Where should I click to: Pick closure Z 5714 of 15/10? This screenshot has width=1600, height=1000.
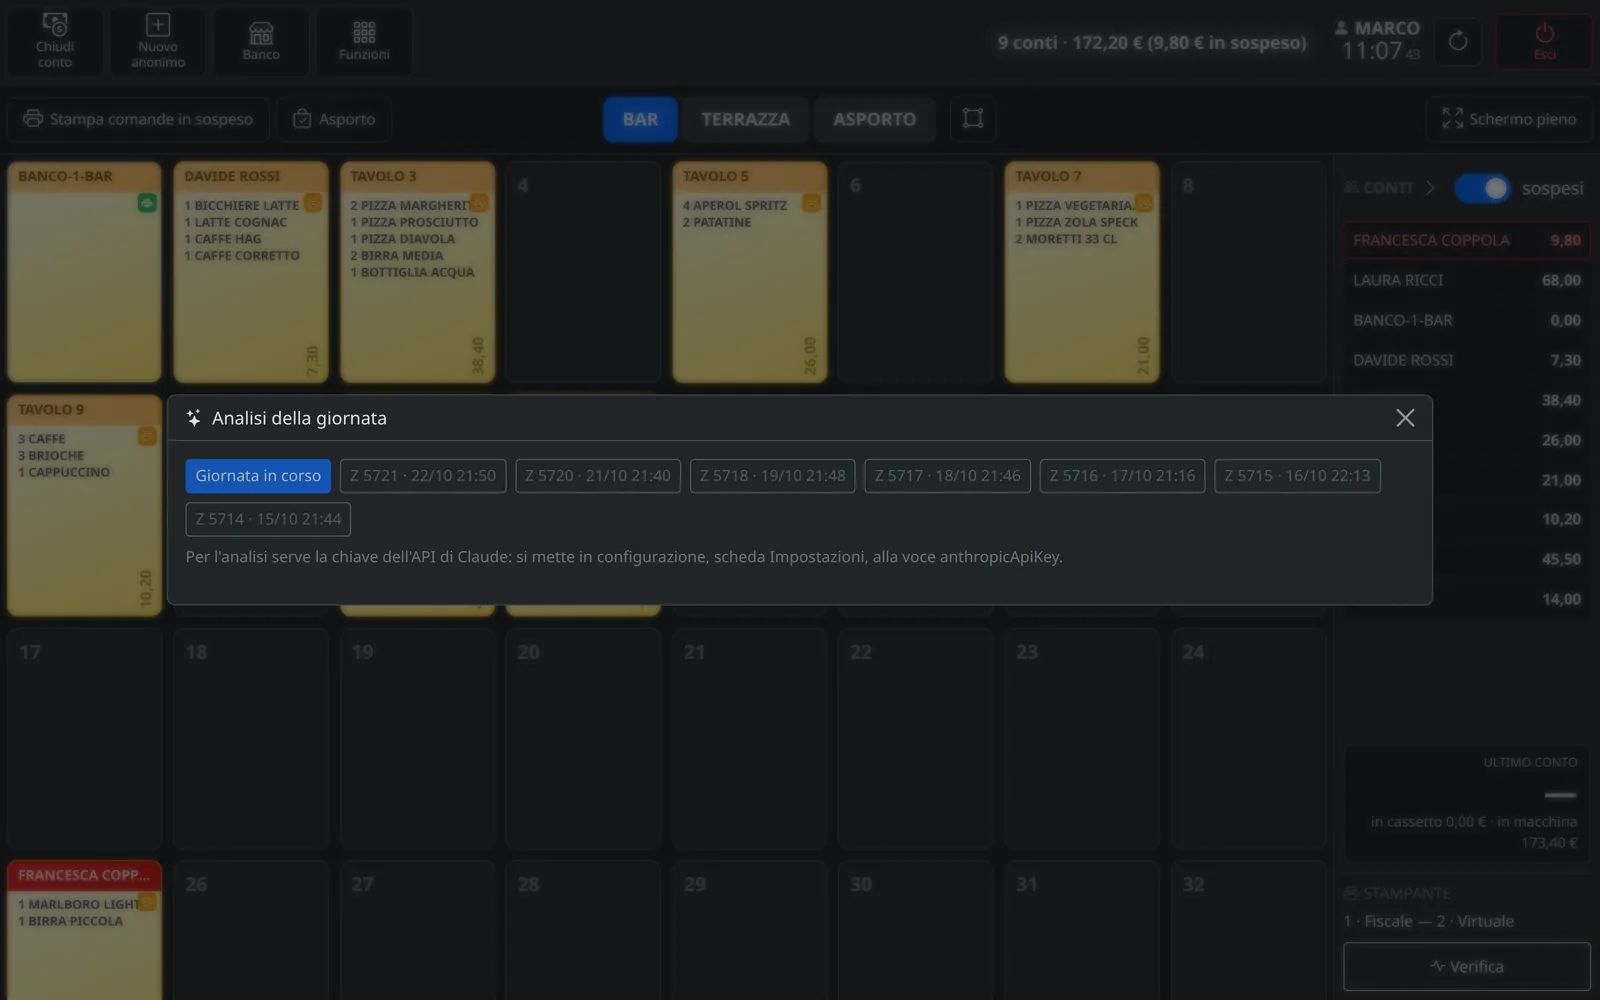click(x=268, y=519)
